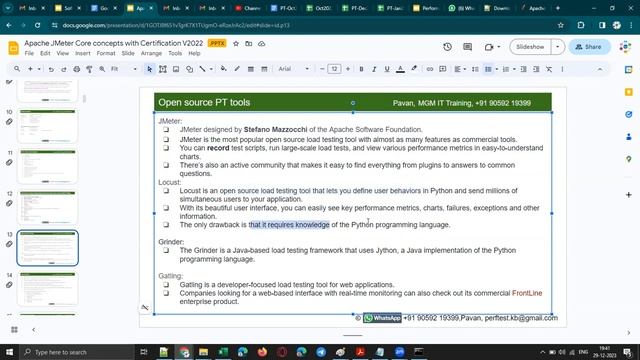This screenshot has height=360, width=640.
Task: Select the line tool
Action: click(x=202, y=69)
